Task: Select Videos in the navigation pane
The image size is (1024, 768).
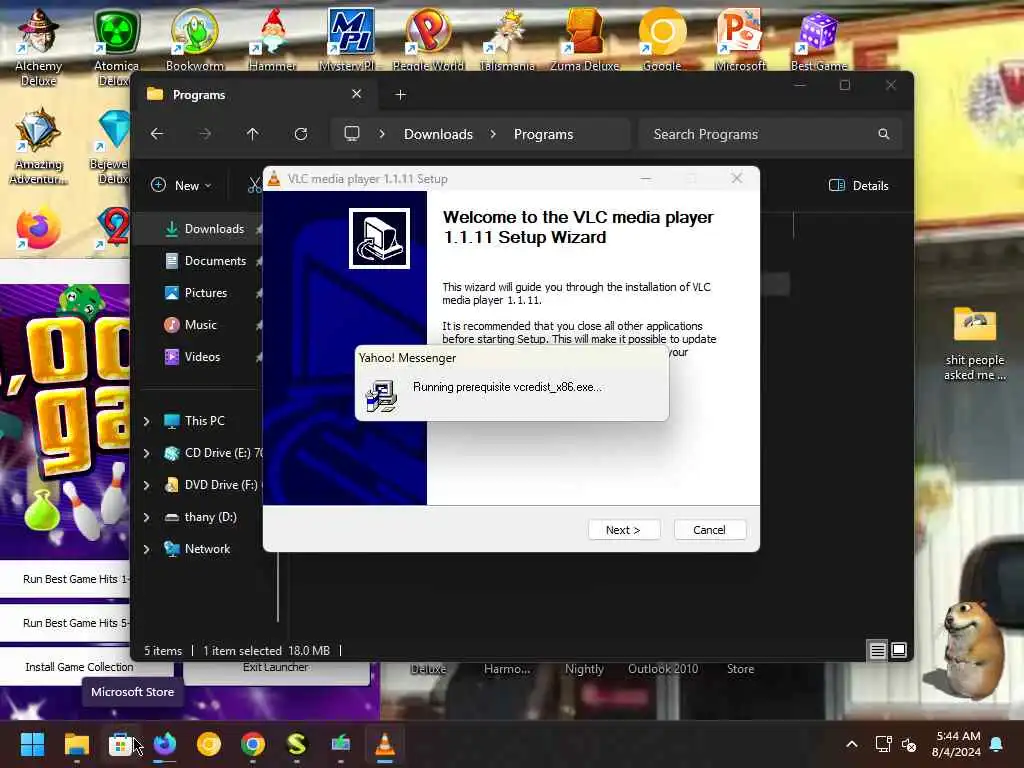Action: [x=202, y=357]
